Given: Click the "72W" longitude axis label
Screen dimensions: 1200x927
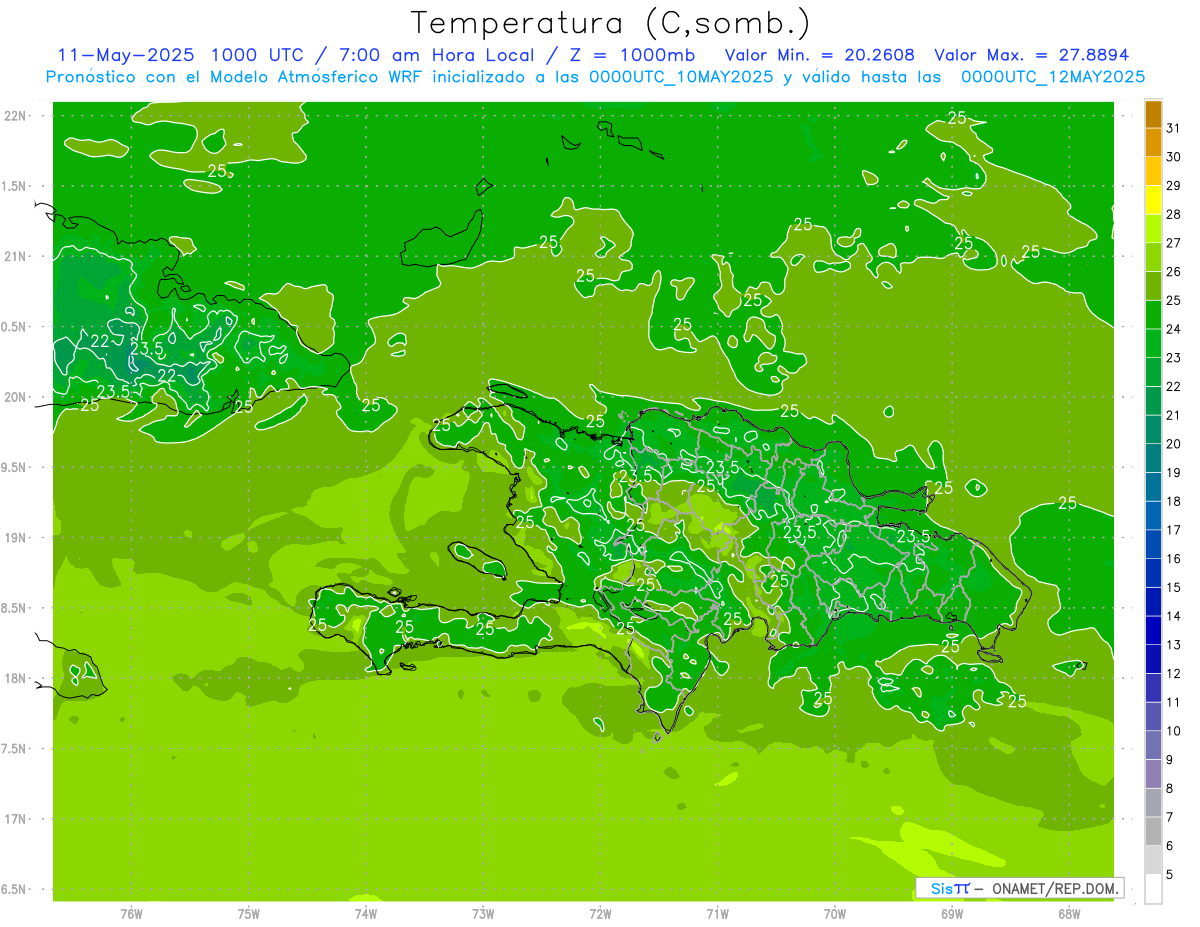Looking at the screenshot, I should (x=600, y=914).
